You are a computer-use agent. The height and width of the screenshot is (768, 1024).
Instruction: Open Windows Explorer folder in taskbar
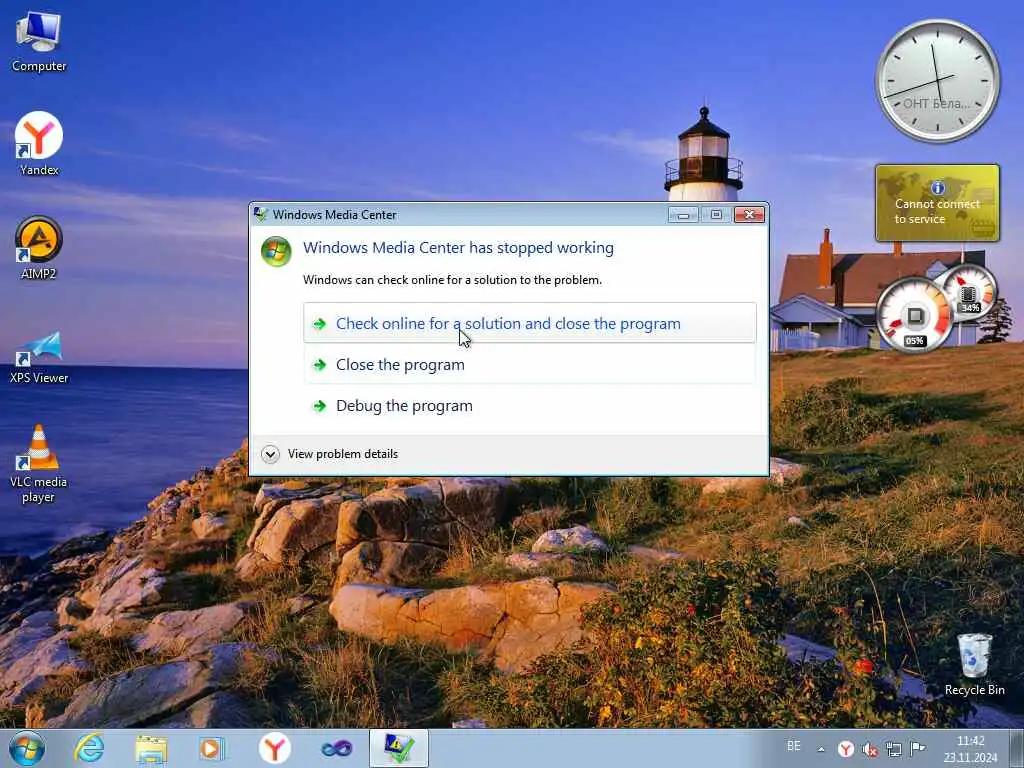(x=151, y=748)
